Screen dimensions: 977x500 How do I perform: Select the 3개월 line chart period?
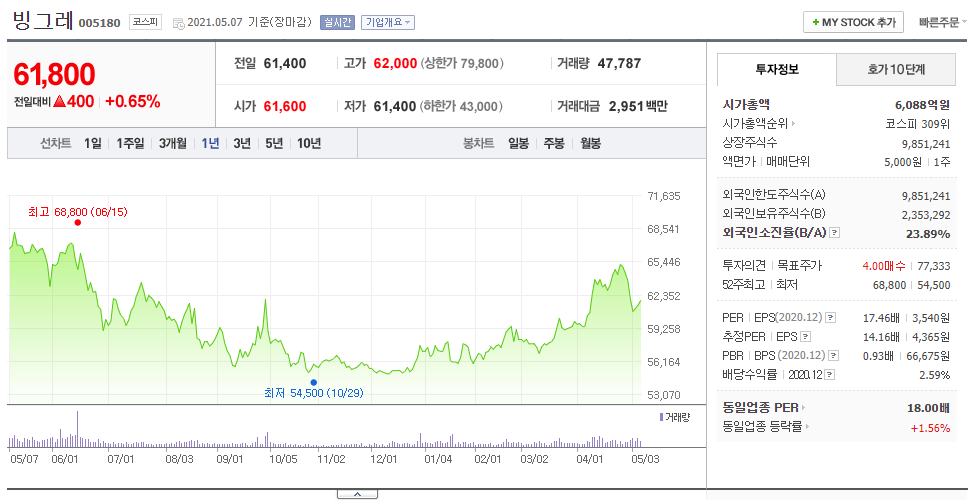coord(173,143)
